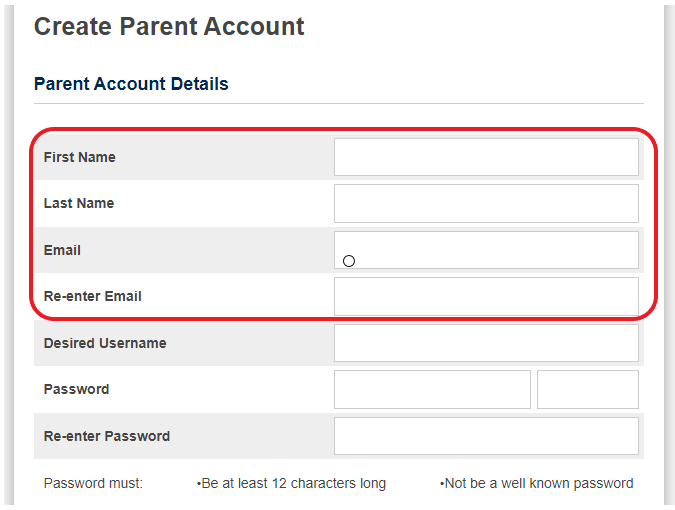Click the Create Parent Account heading
675x510 pixels.
coord(169,27)
